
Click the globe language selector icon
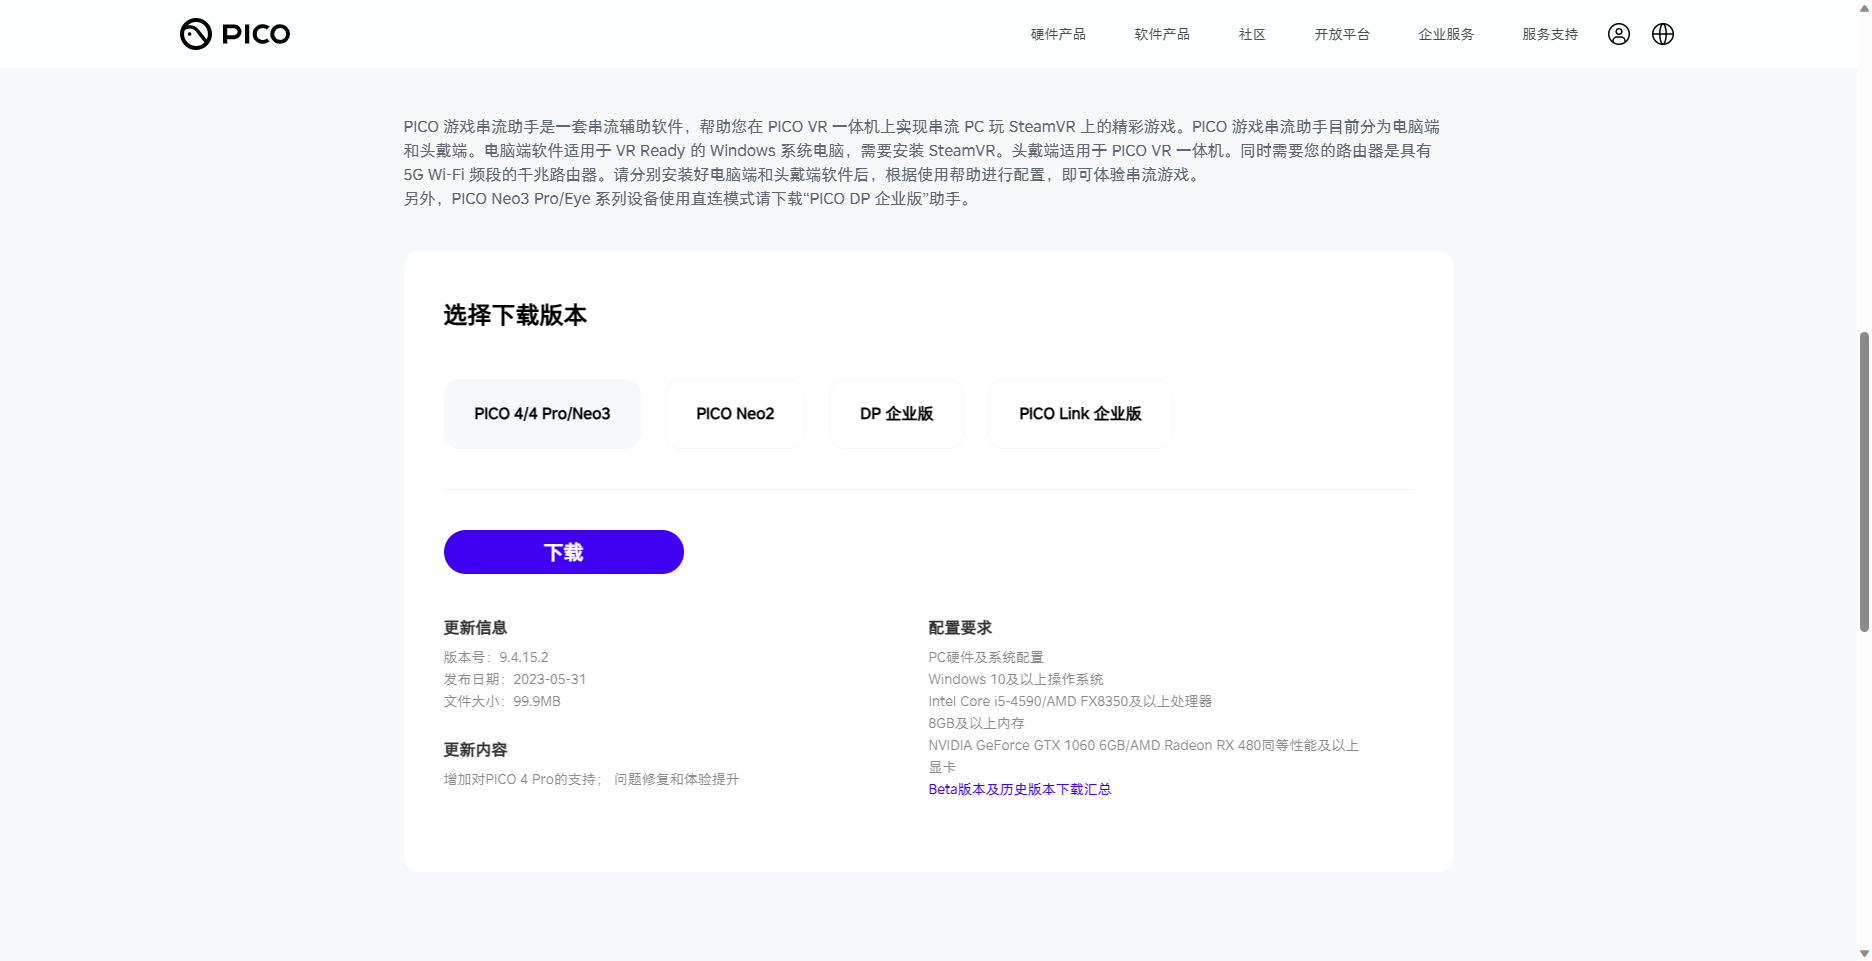[x=1662, y=34]
